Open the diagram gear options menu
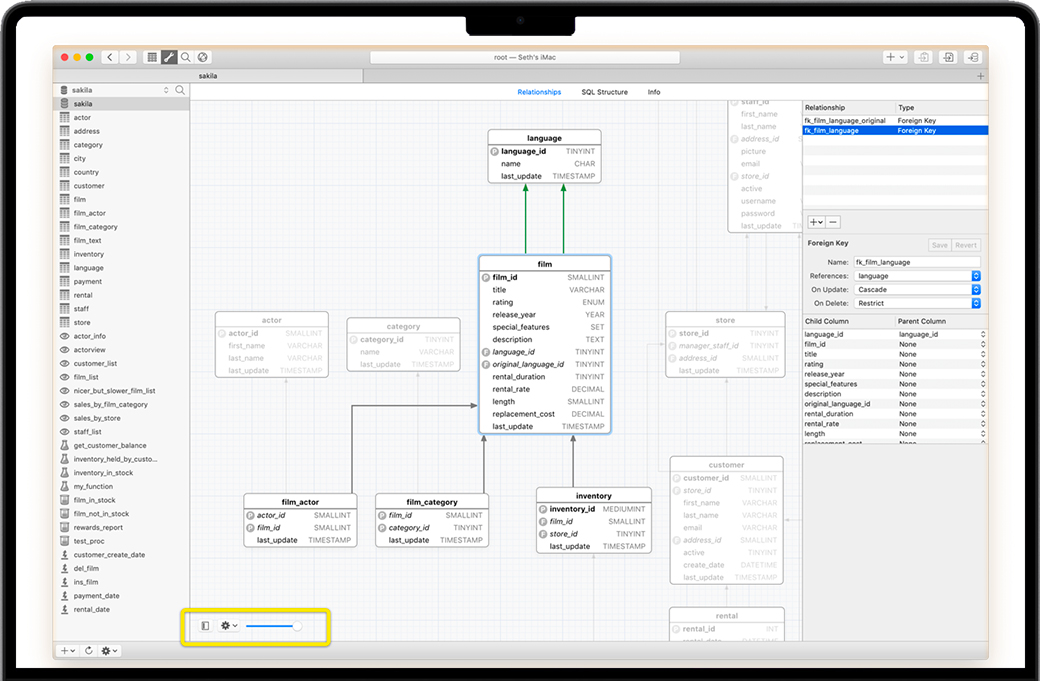This screenshot has height=681, width=1040. [x=228, y=626]
